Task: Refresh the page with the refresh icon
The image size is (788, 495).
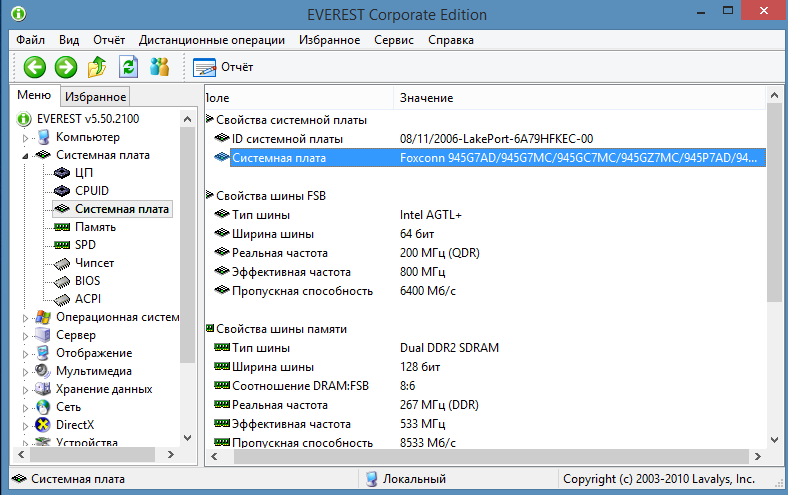Action: 128,67
